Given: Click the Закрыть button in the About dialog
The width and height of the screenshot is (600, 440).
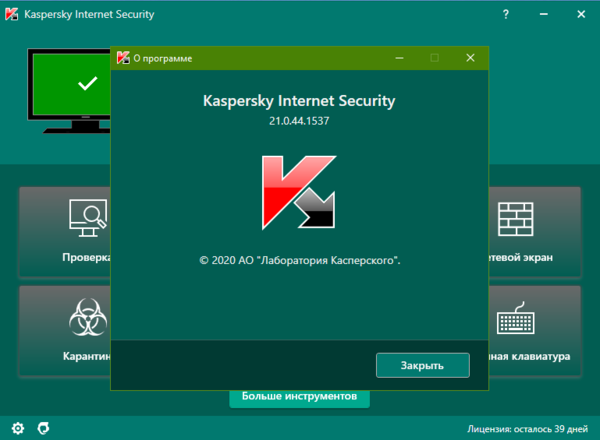Looking at the screenshot, I should tap(423, 365).
